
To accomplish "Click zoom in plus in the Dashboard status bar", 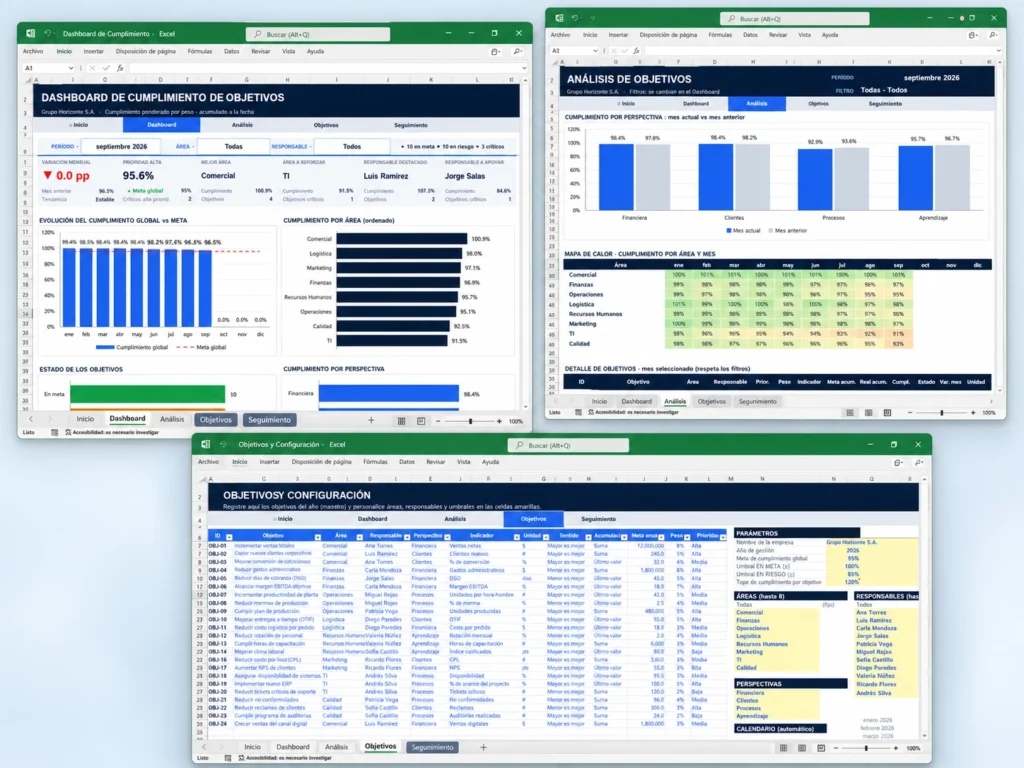I will coord(500,421).
